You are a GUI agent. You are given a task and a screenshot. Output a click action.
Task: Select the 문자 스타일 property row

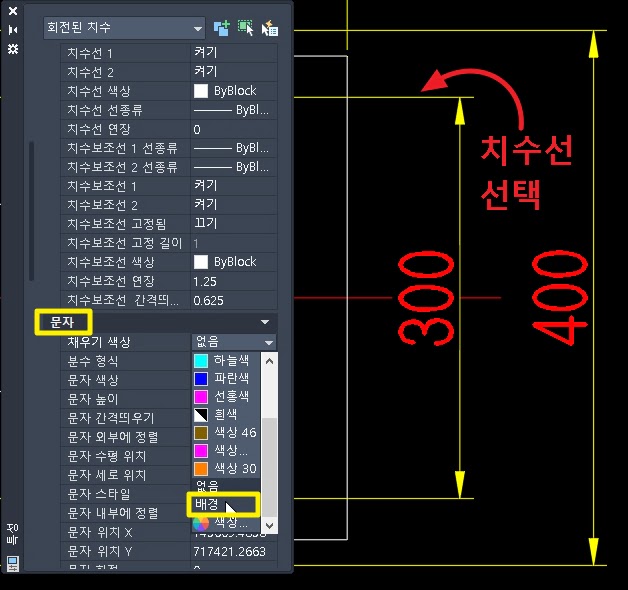tap(125, 494)
